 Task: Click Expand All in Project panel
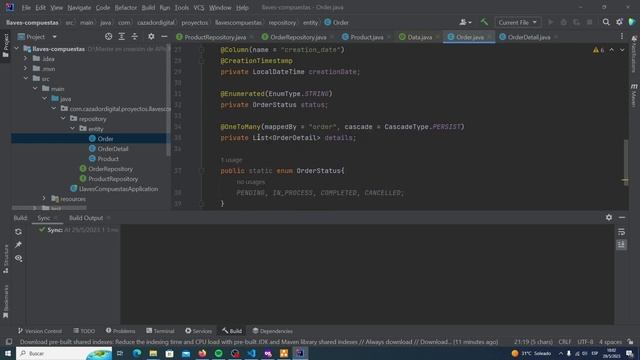click(122, 37)
